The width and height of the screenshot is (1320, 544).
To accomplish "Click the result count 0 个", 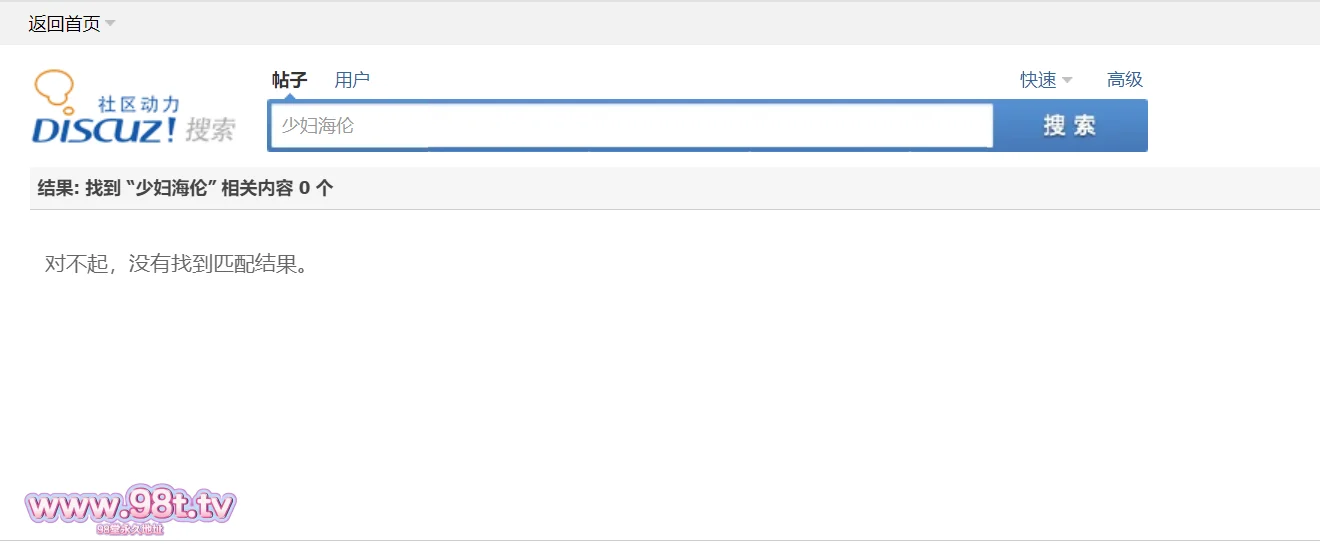I will click(316, 188).
